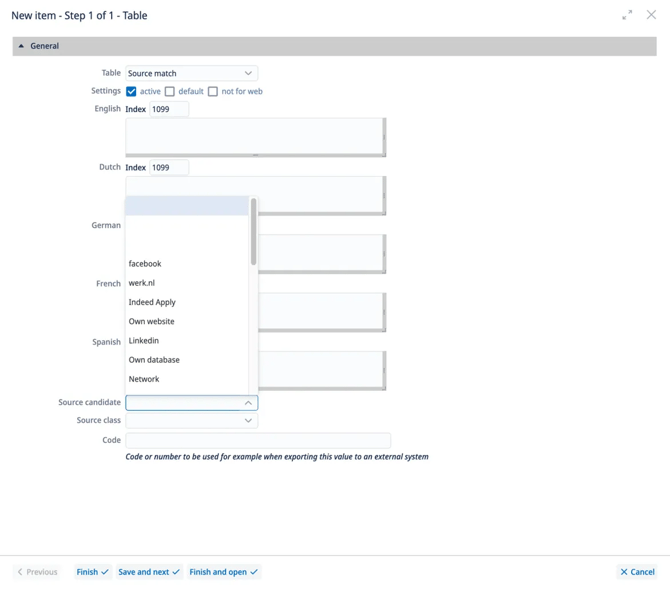Collapse the General section
The width and height of the screenshot is (670, 592).
(x=21, y=46)
